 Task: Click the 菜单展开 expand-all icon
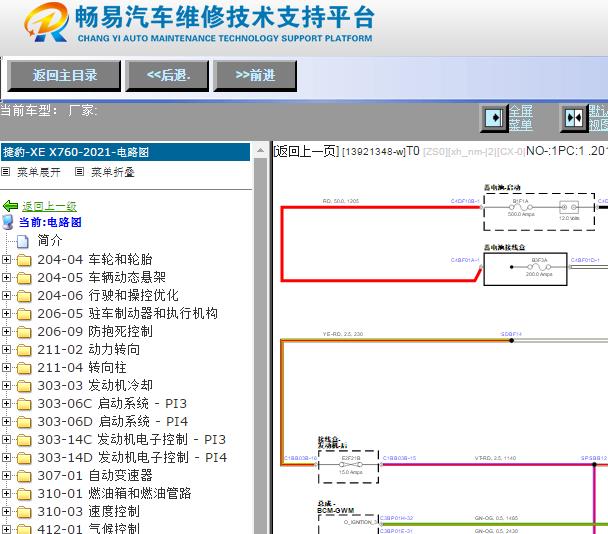coord(5,171)
